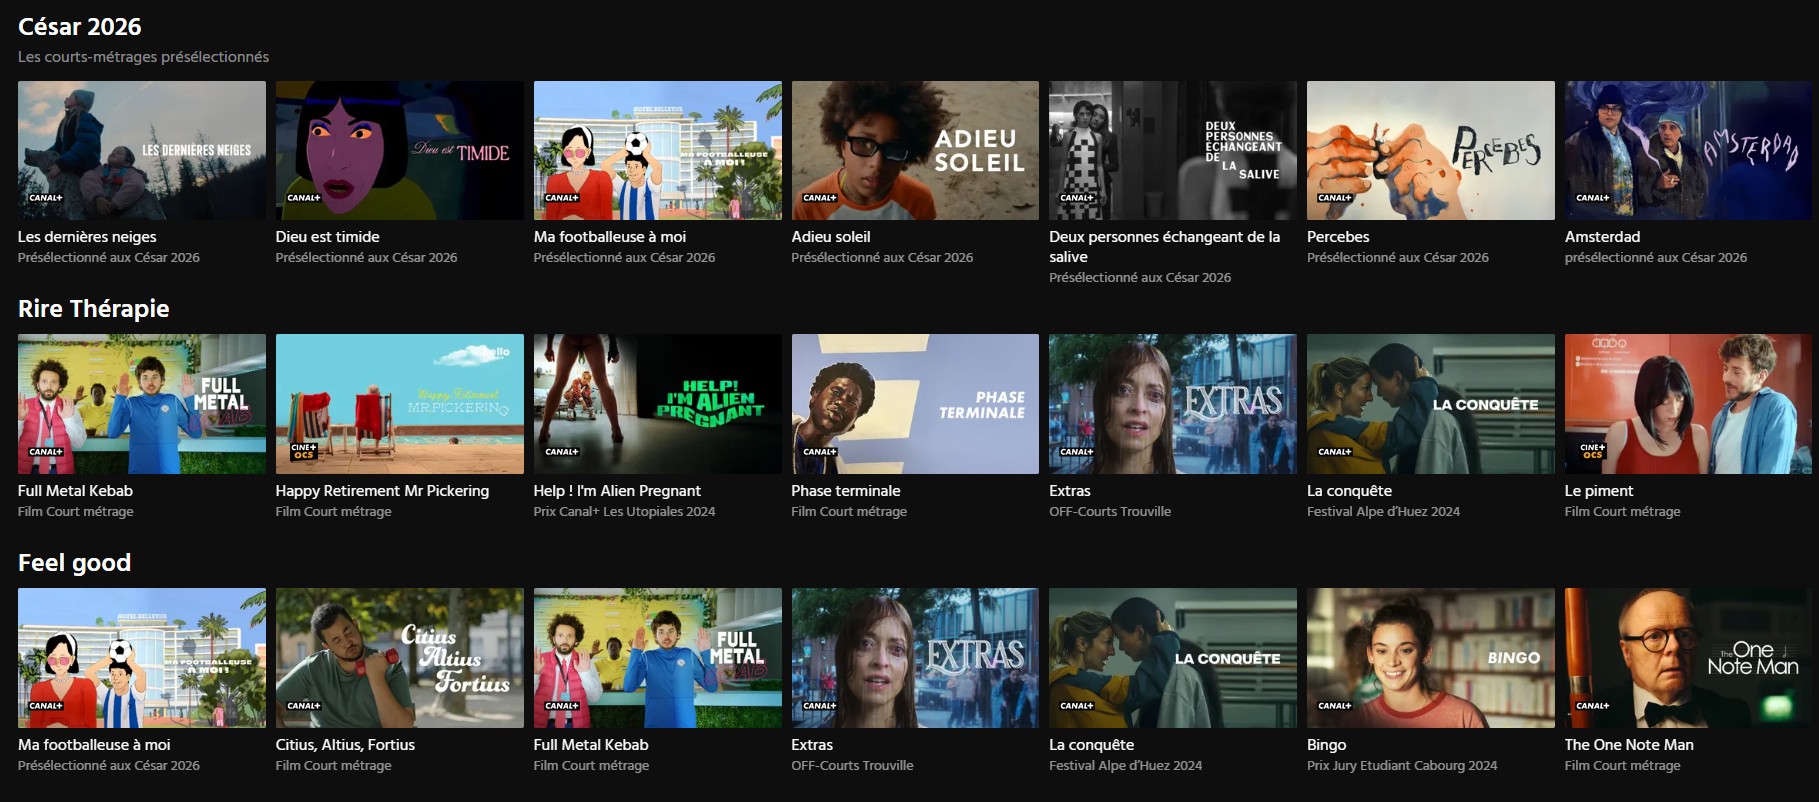Select La conquête thumbnail in Rire Thérapie row
1819x802 pixels.
pos(1431,404)
